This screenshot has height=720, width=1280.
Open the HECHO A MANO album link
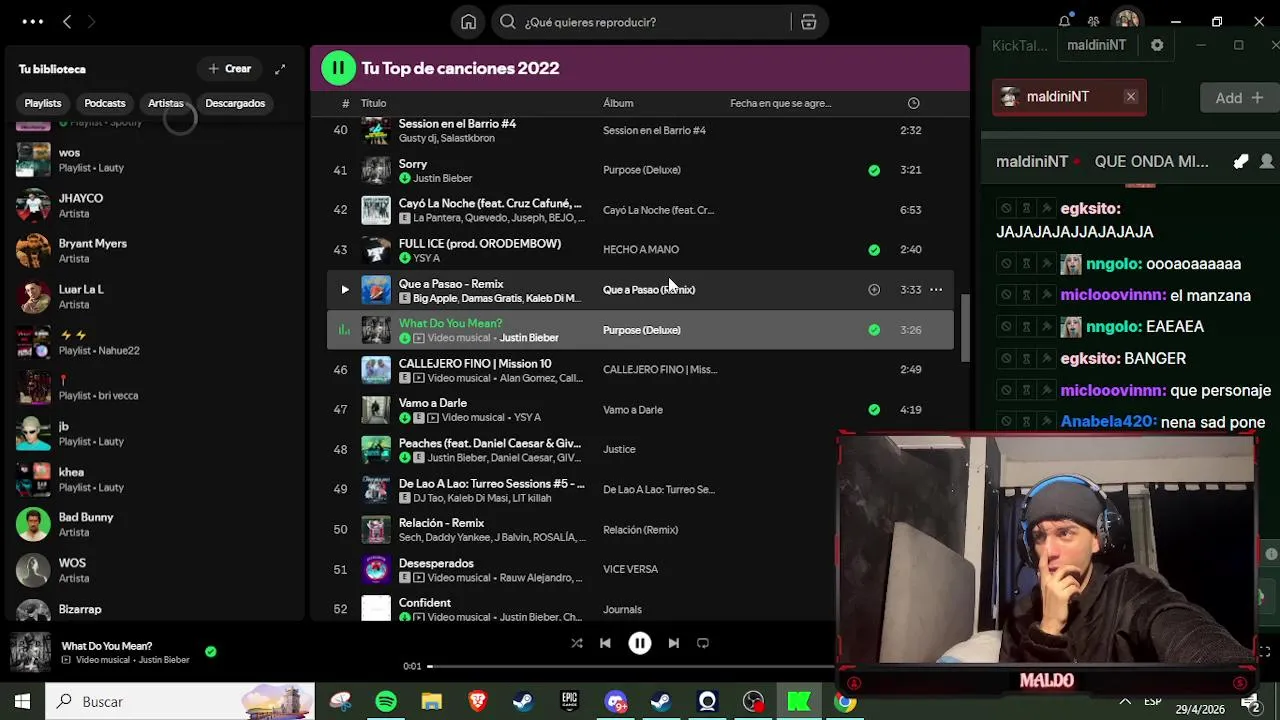641,250
